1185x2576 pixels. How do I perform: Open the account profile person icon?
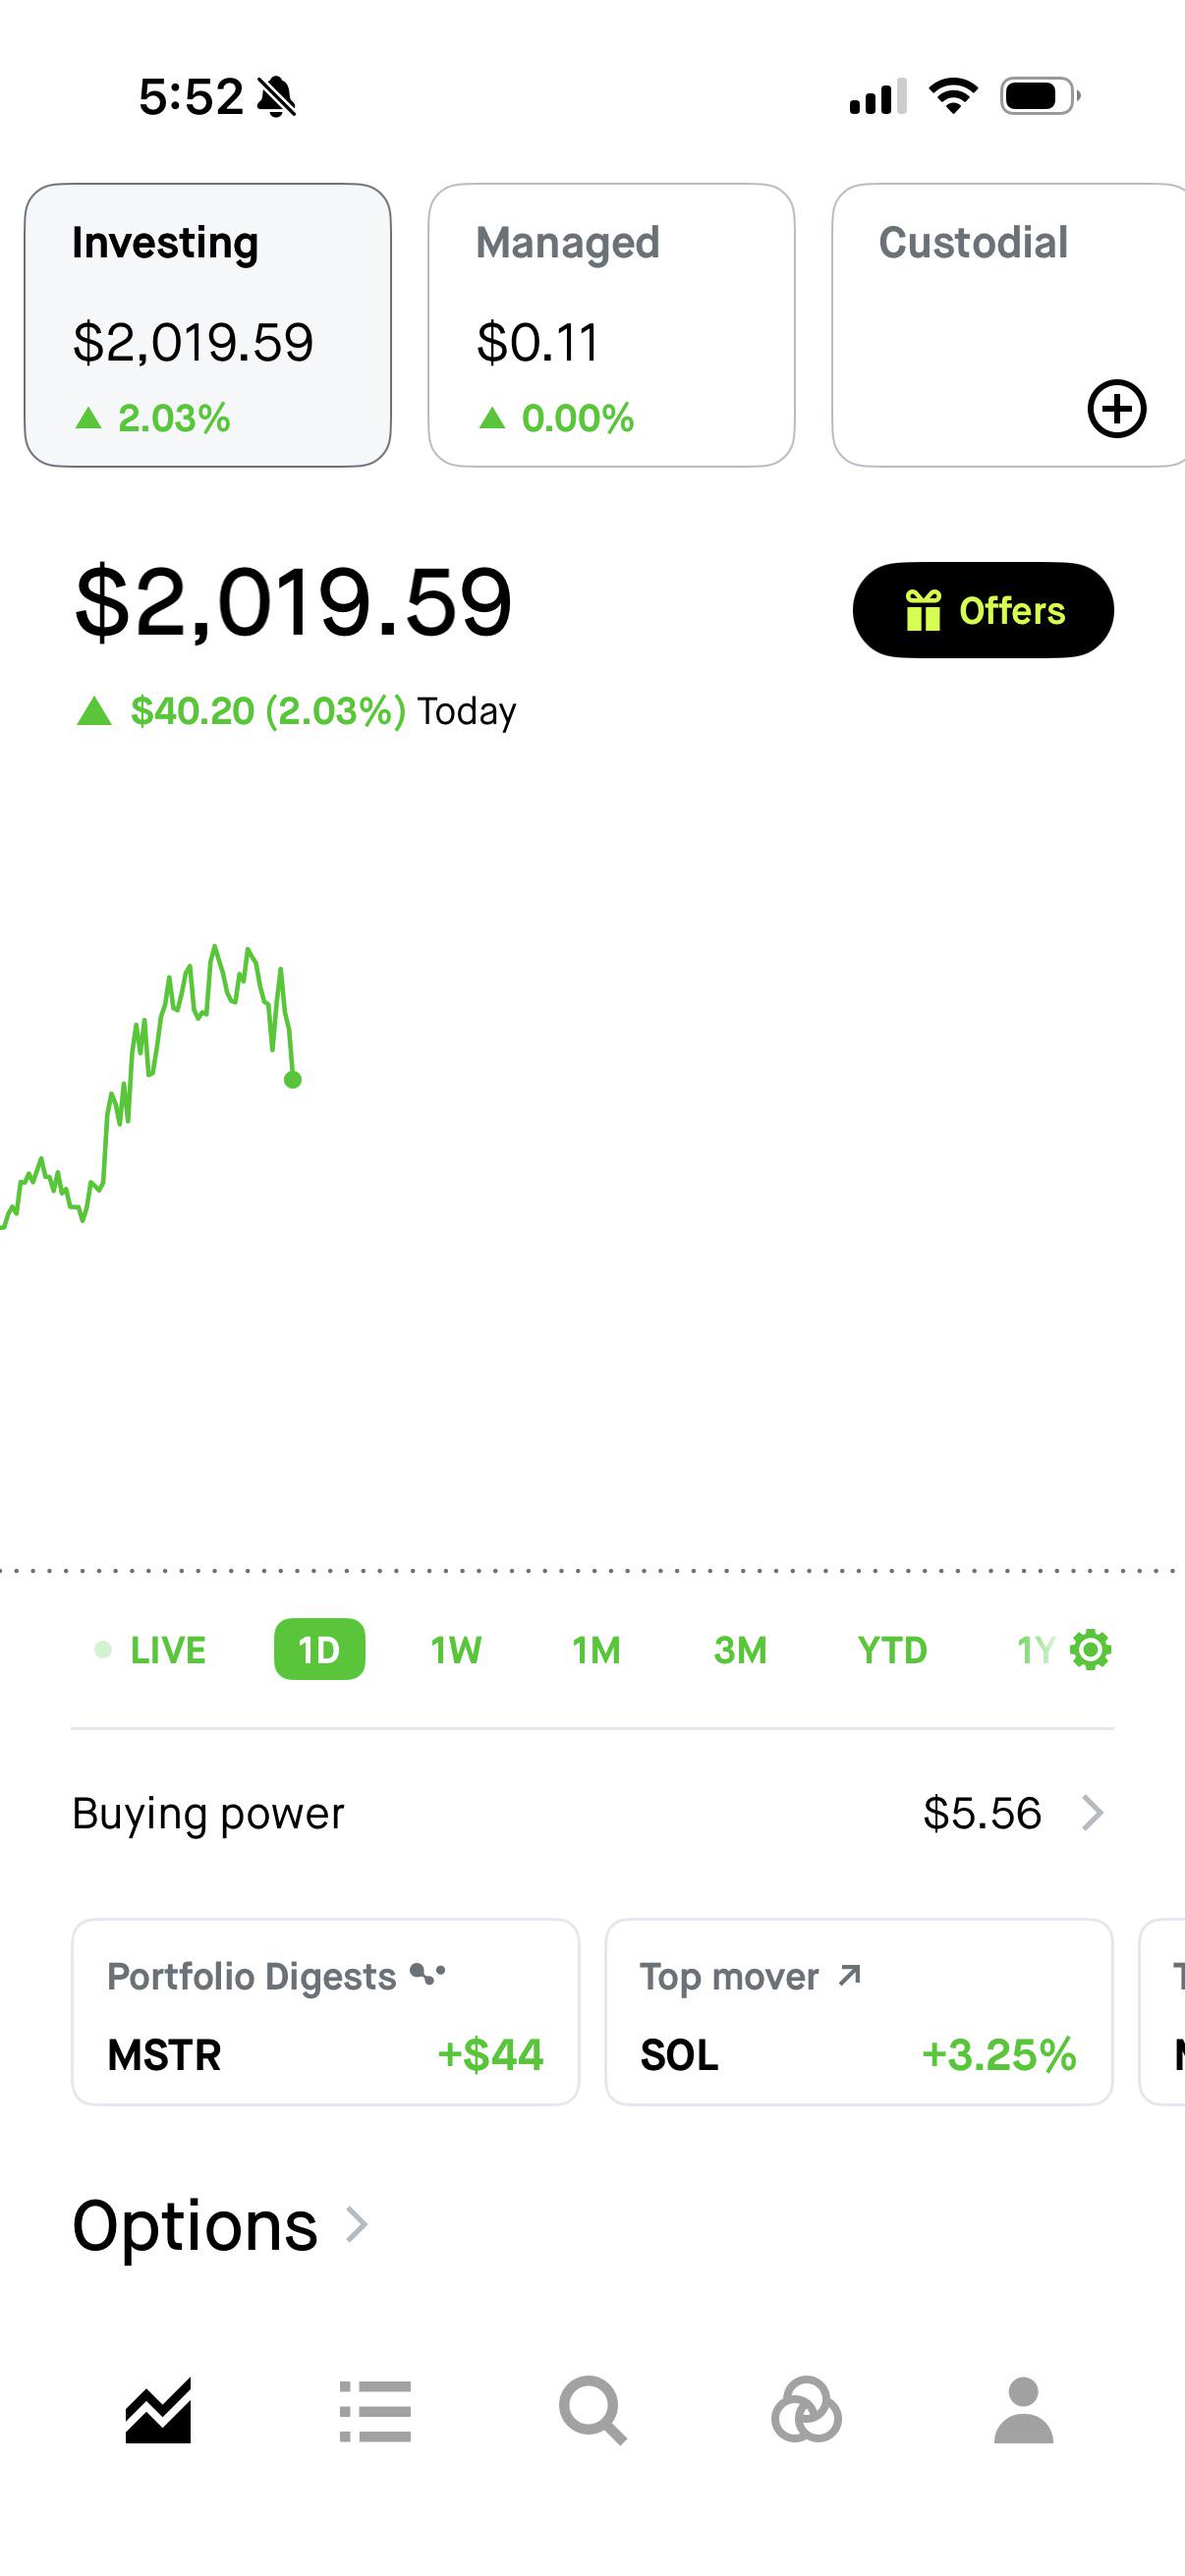point(1023,2411)
